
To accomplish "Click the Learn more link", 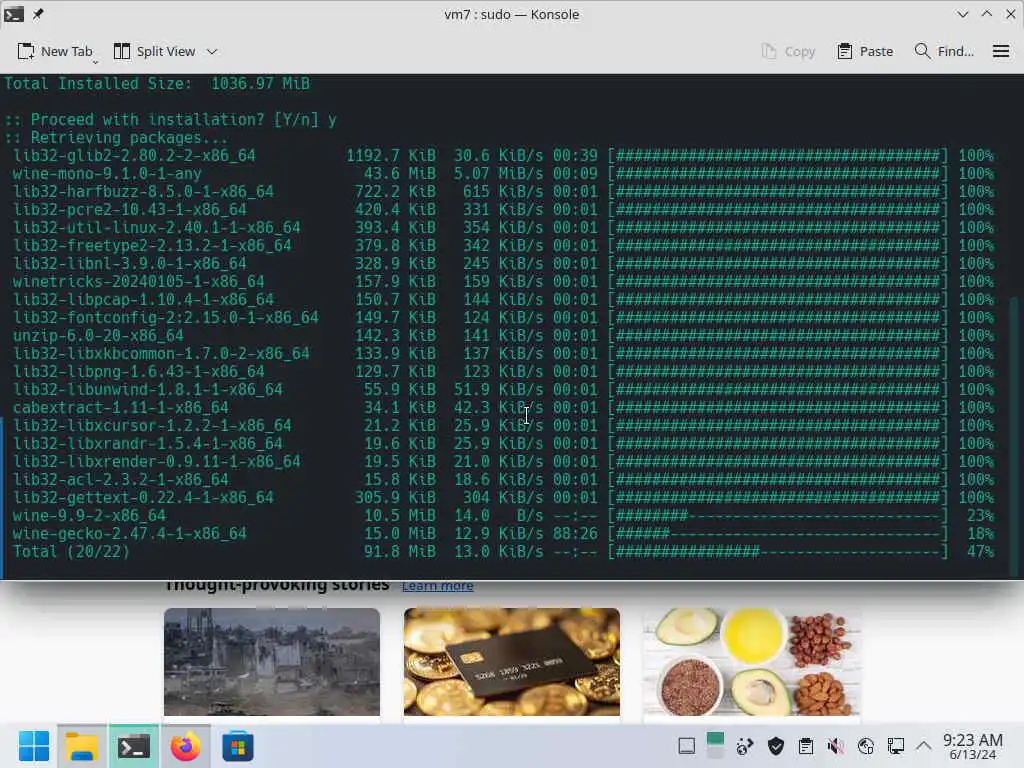I will click(x=438, y=586).
